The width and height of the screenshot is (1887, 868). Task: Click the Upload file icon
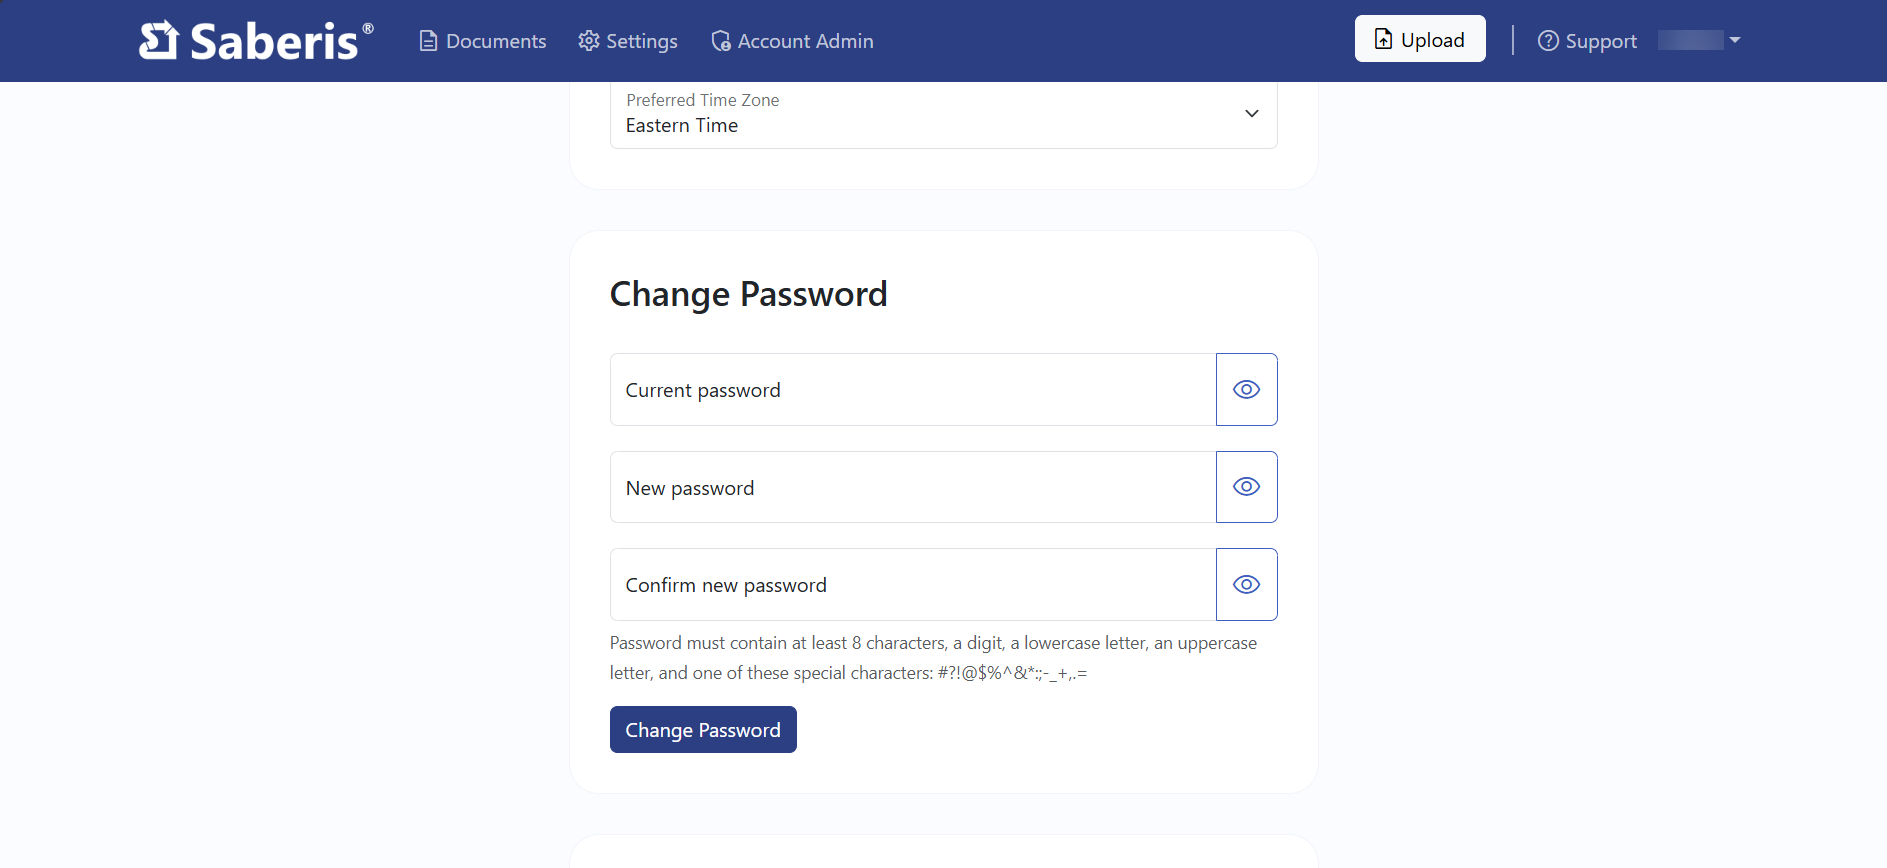coord(1383,39)
